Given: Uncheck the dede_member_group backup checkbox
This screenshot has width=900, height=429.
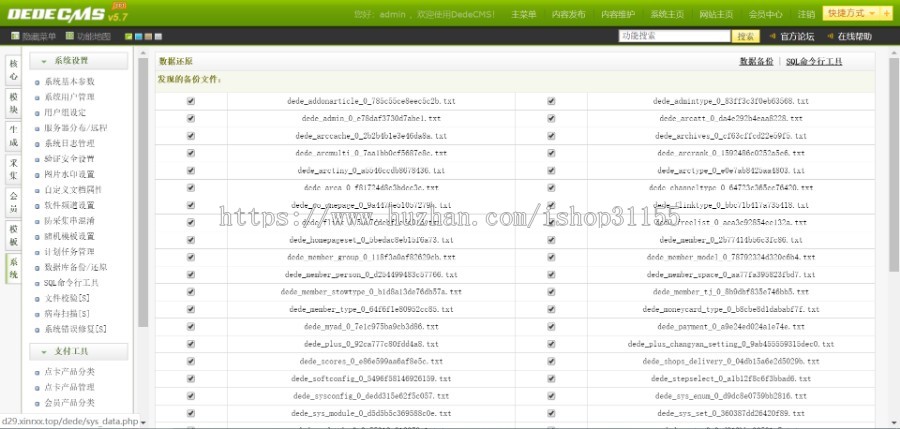Looking at the screenshot, I should click(x=191, y=257).
